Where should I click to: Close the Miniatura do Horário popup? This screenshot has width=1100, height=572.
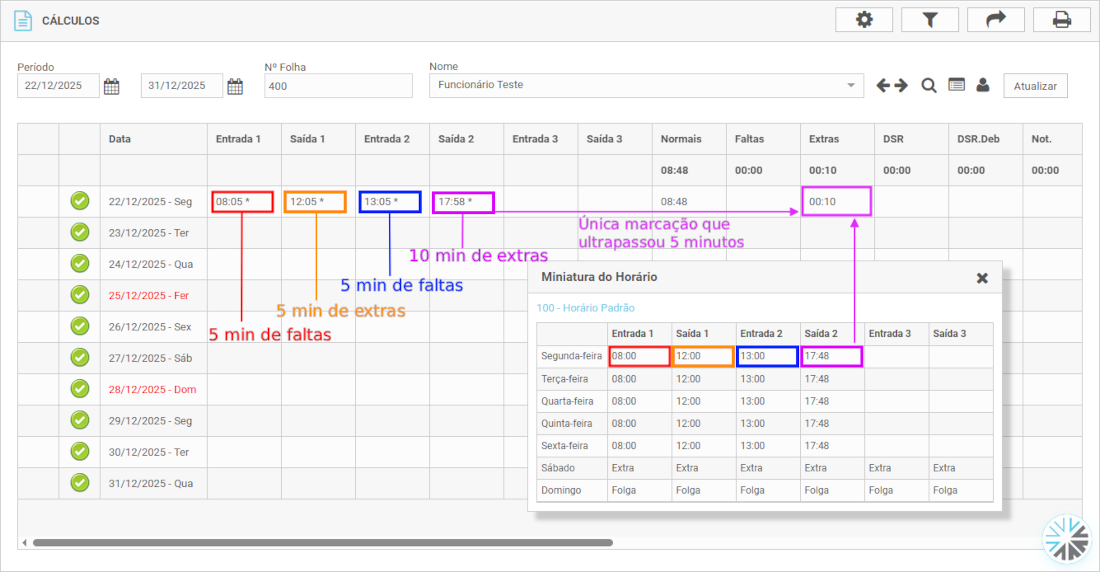(x=982, y=278)
